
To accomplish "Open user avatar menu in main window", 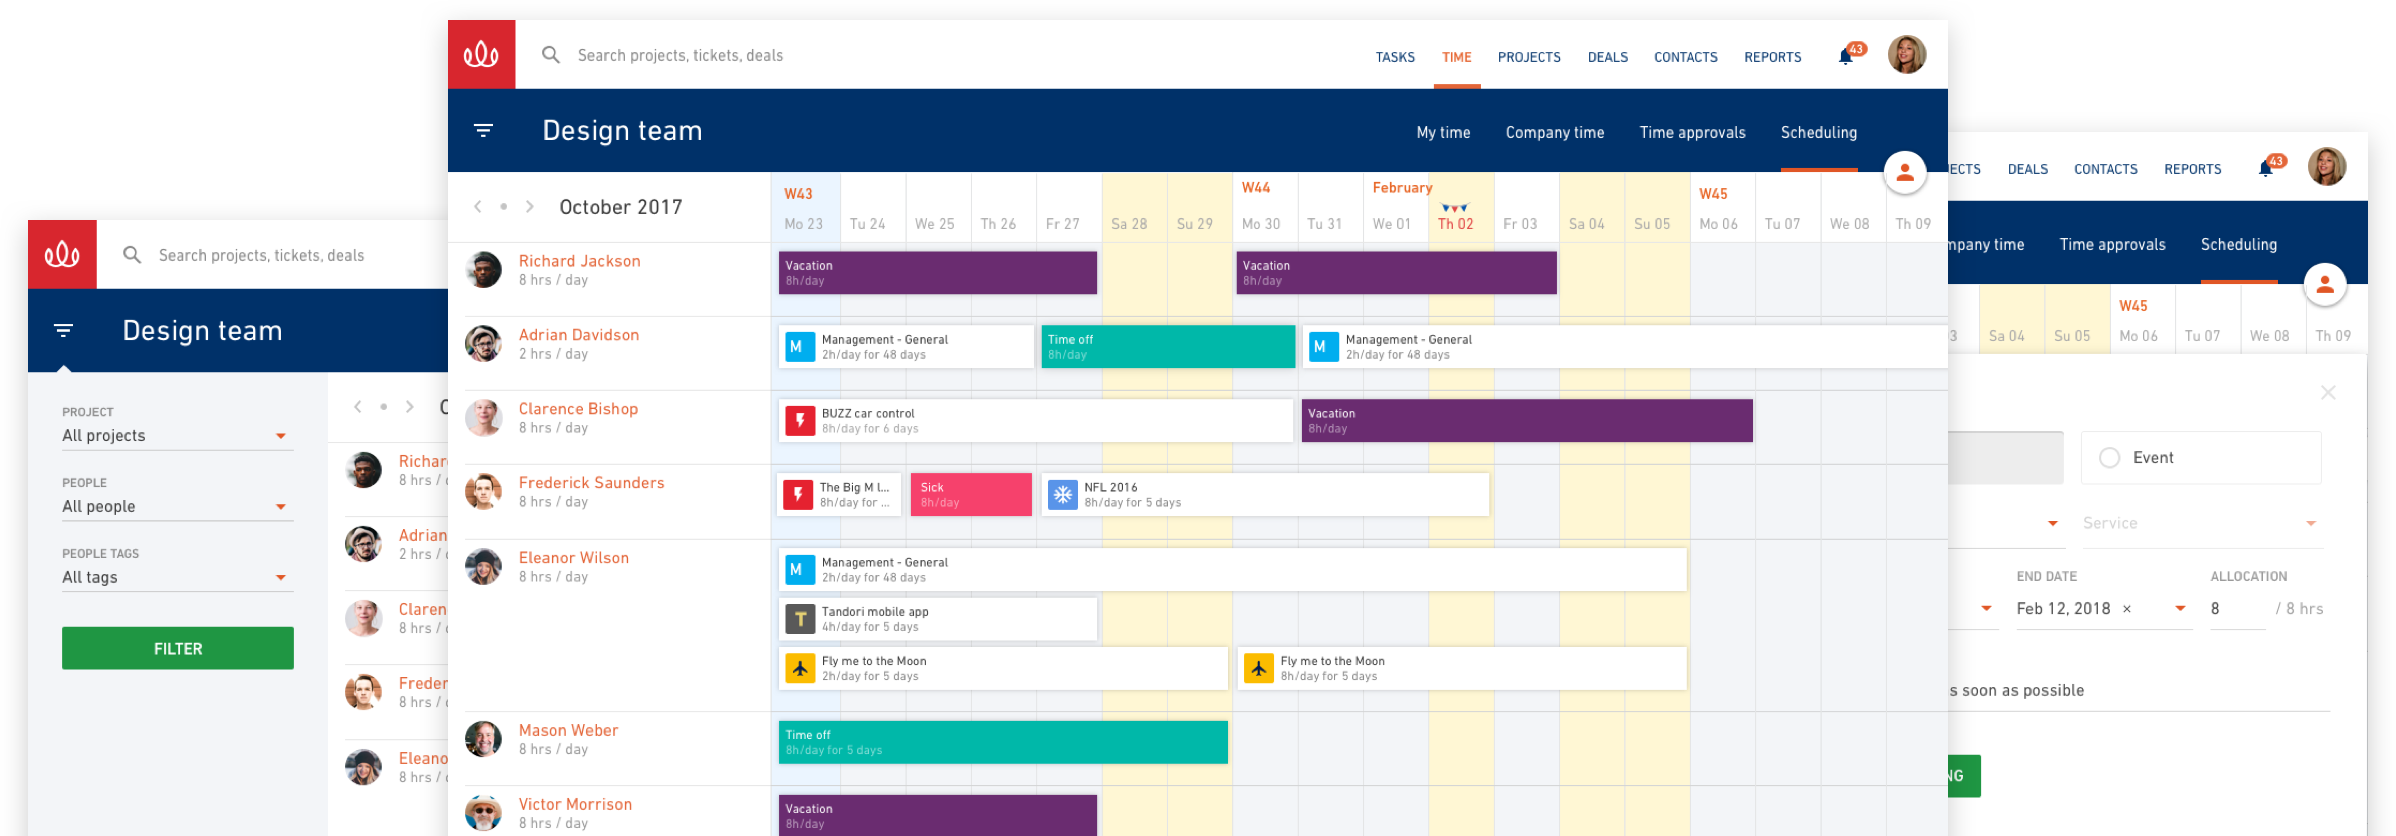I will click(x=1906, y=55).
